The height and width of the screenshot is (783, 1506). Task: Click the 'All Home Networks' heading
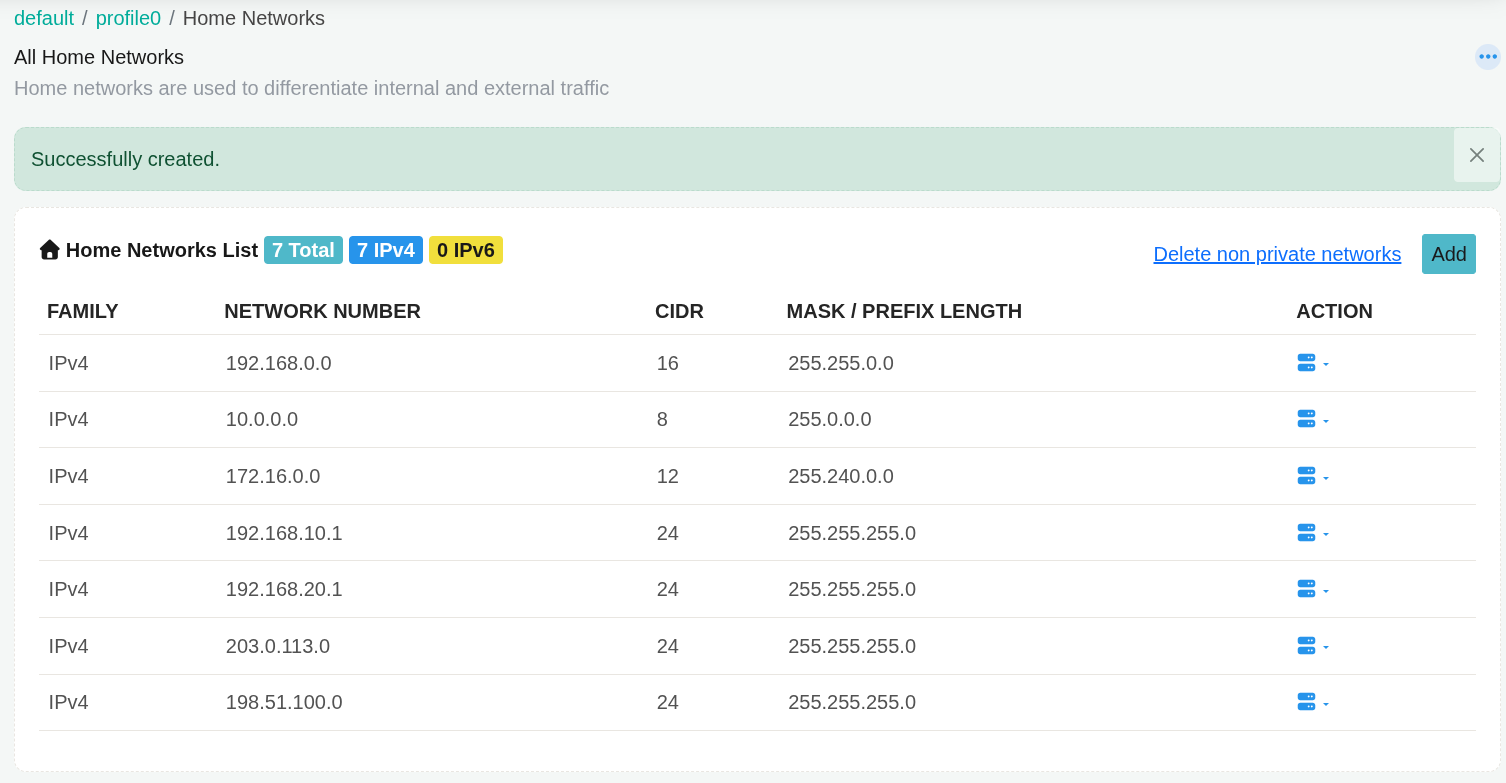coord(99,57)
